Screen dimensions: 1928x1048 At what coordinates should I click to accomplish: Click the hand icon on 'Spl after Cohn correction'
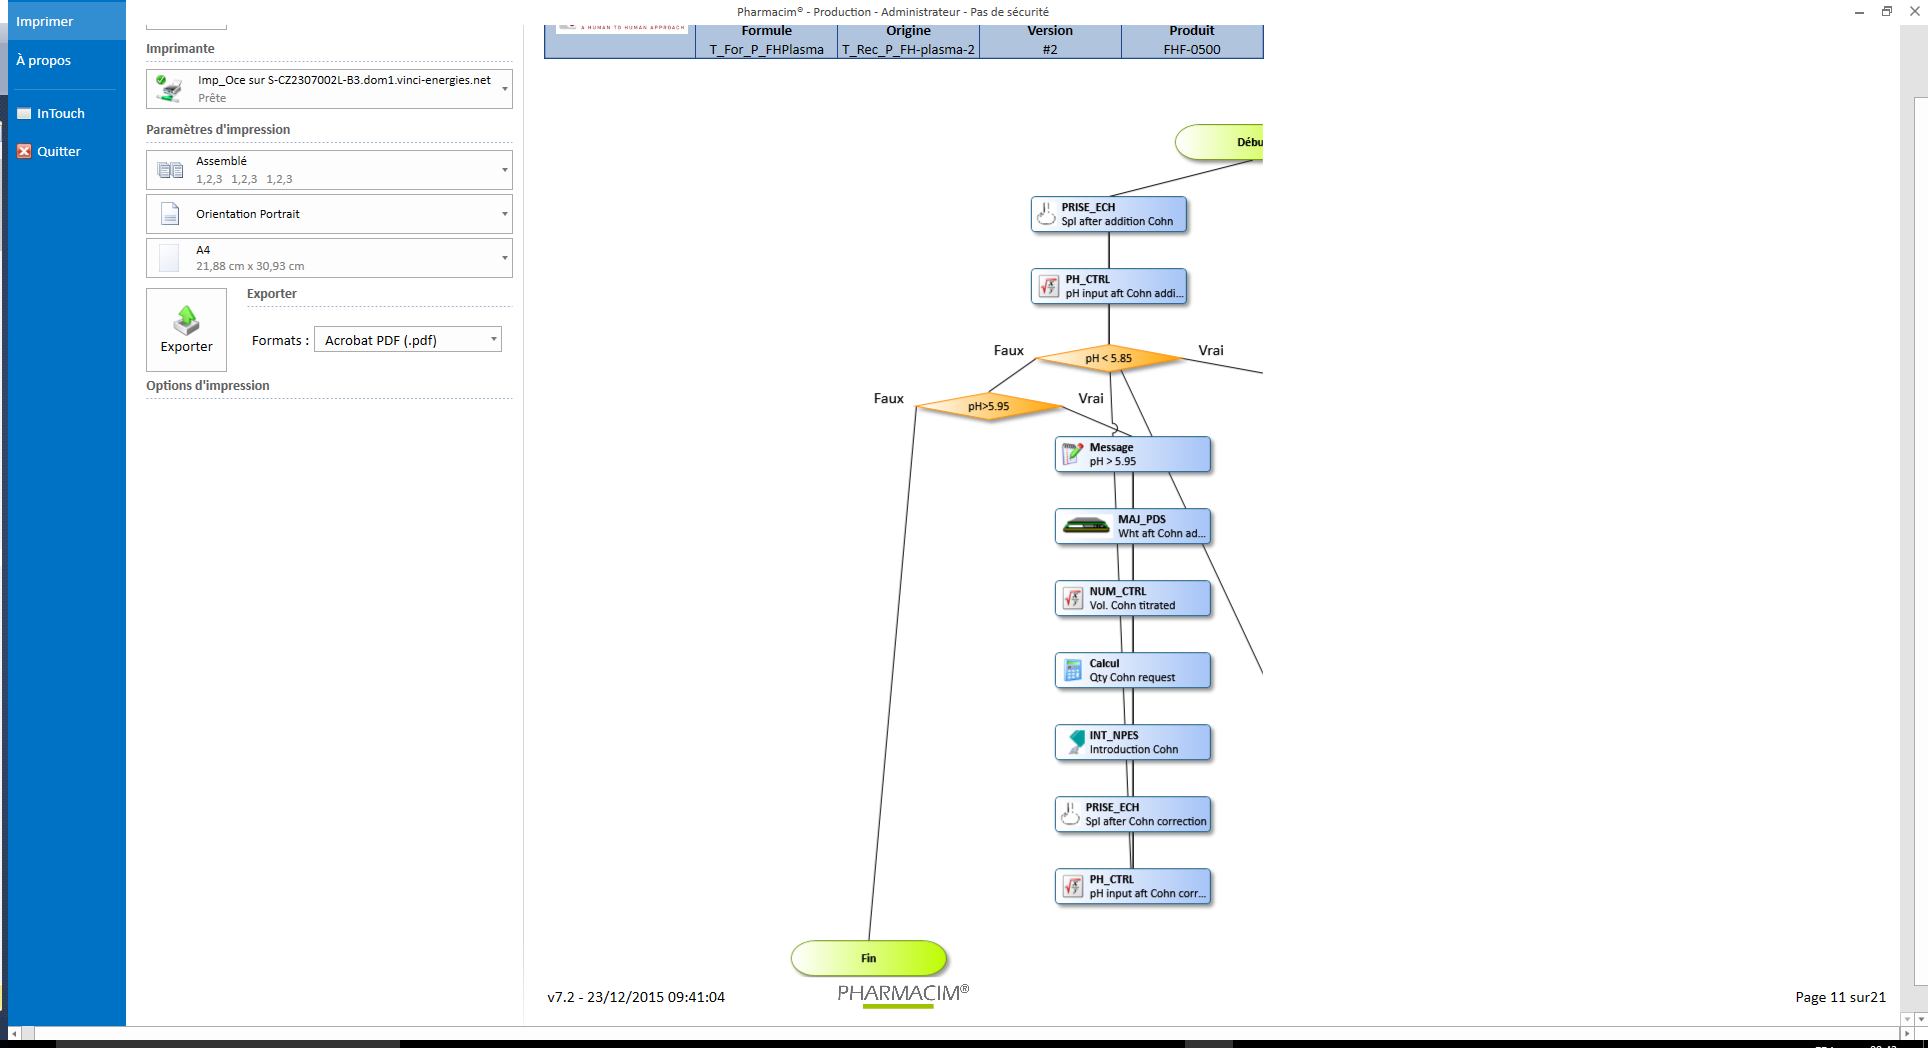pos(1070,814)
